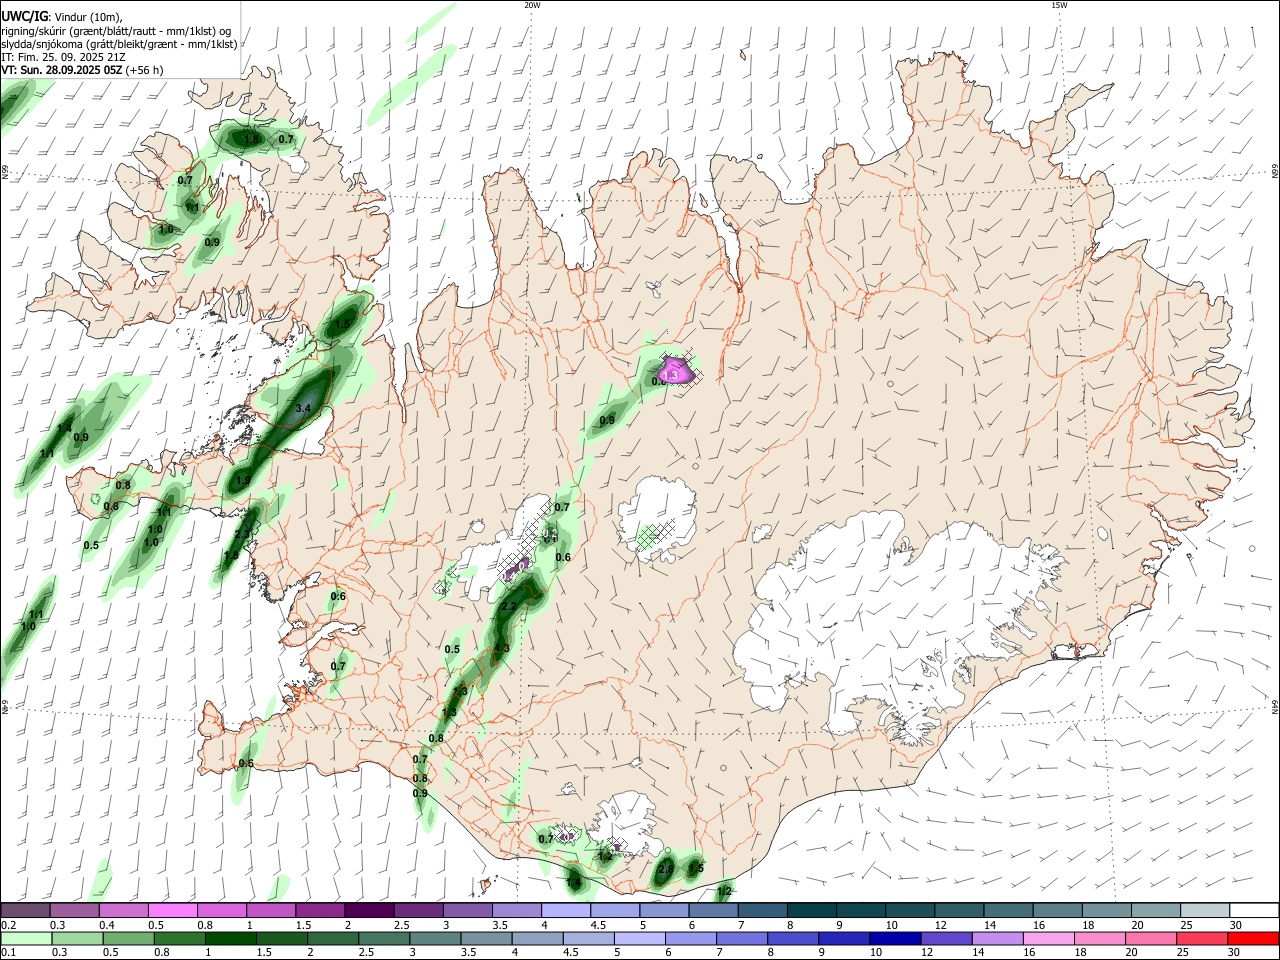
Task: Pick bottom-row pale green swatch between 0.1 and 0.3
Action: click(x=26, y=938)
